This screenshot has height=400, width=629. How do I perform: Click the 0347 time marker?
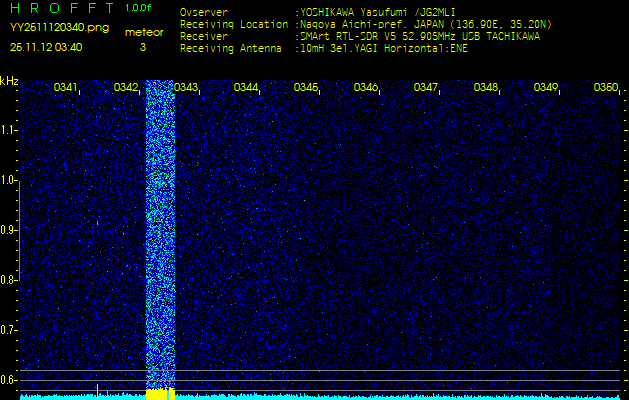[x=425, y=87]
